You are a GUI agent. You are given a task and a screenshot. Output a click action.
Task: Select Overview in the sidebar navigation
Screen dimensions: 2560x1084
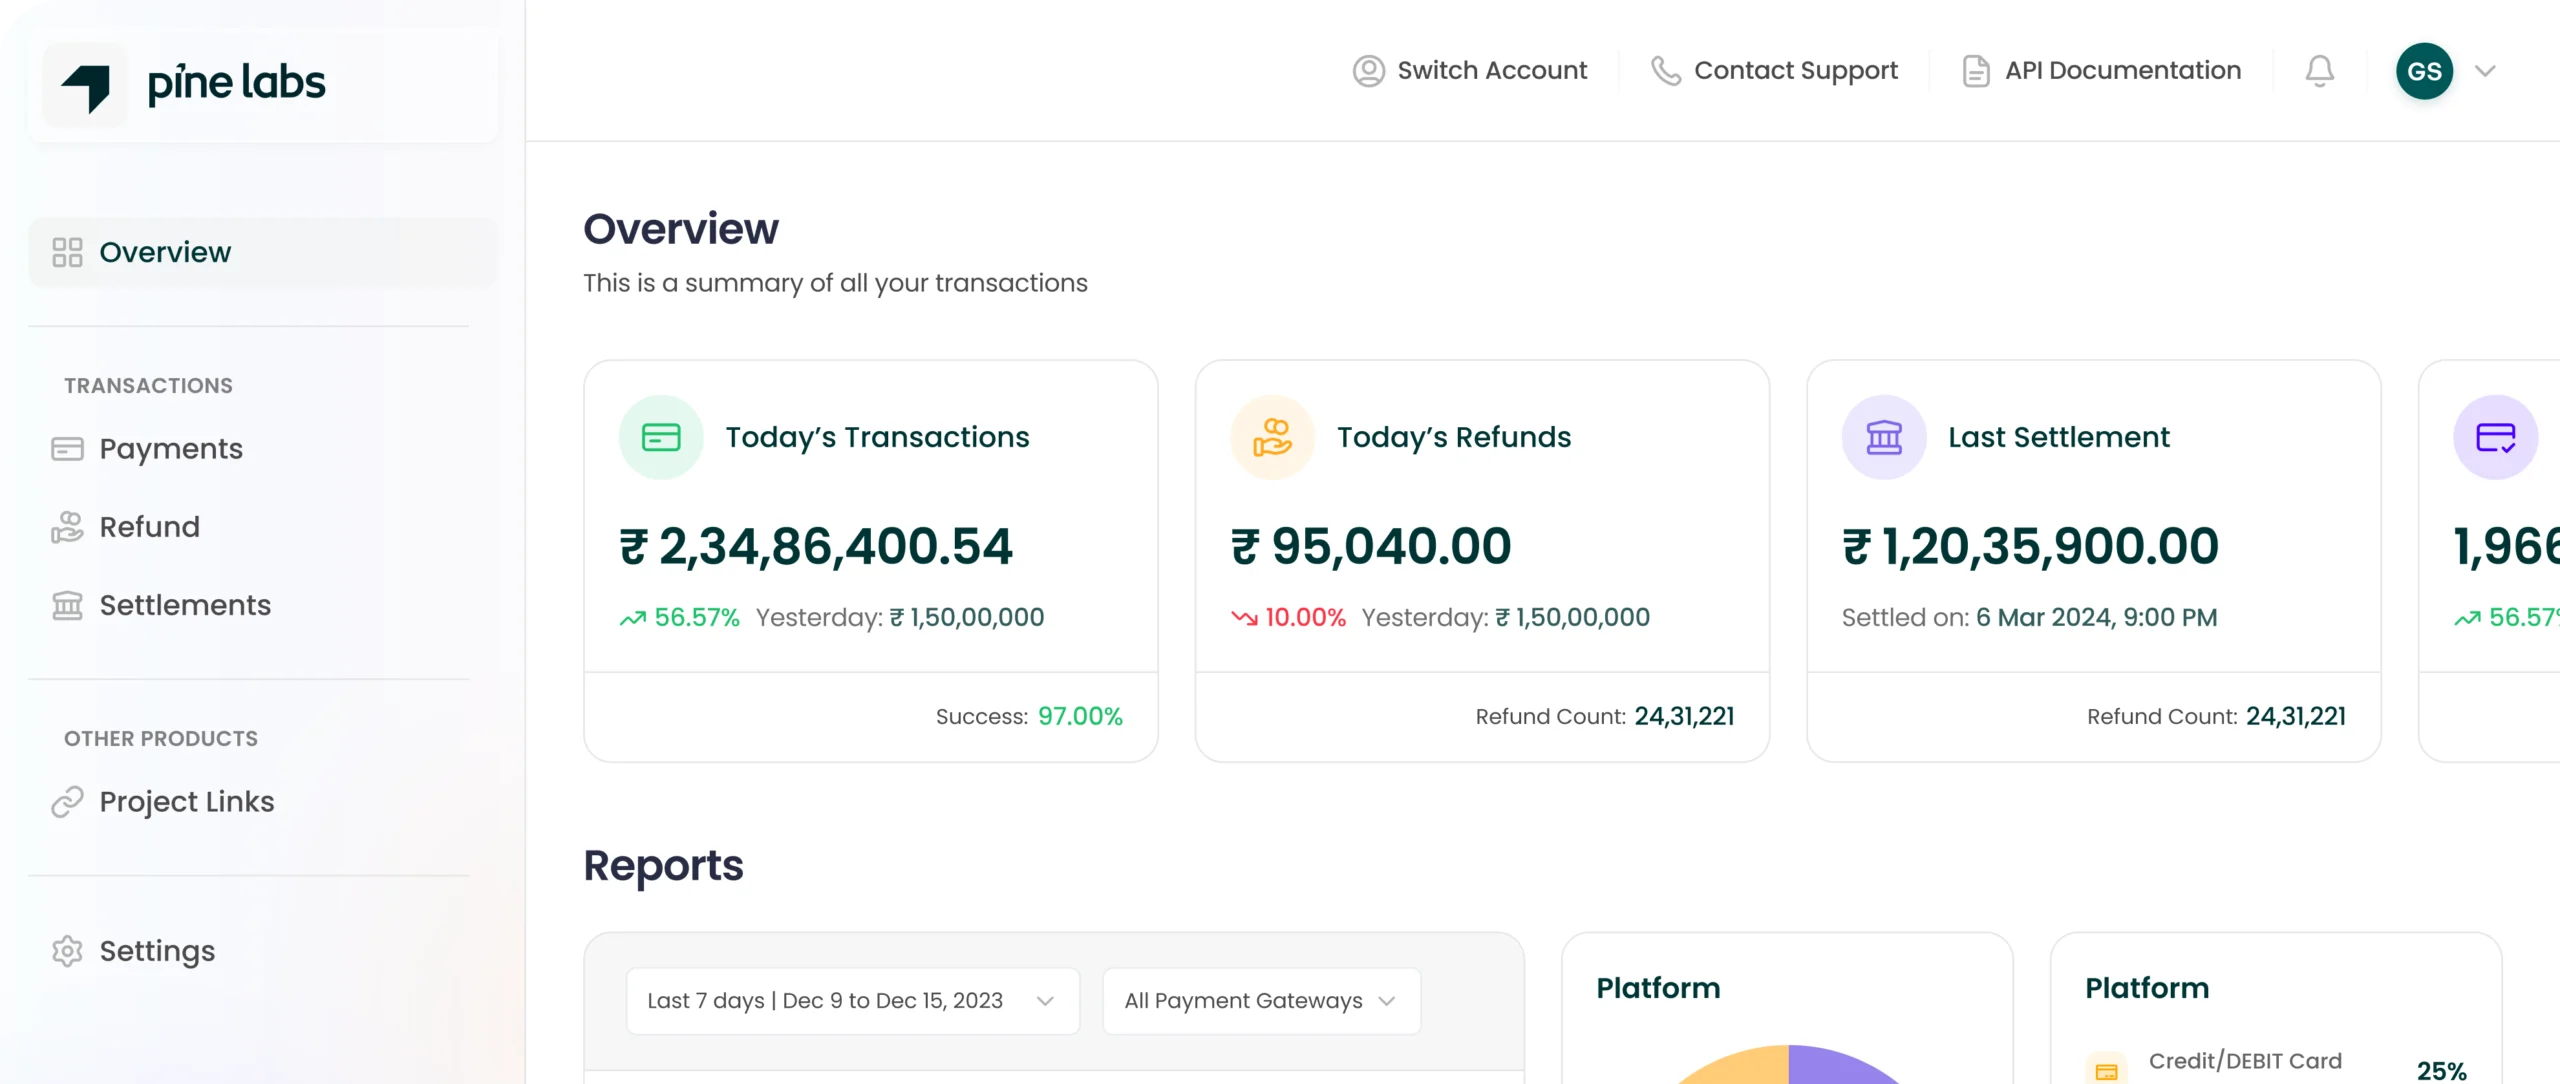click(x=165, y=252)
